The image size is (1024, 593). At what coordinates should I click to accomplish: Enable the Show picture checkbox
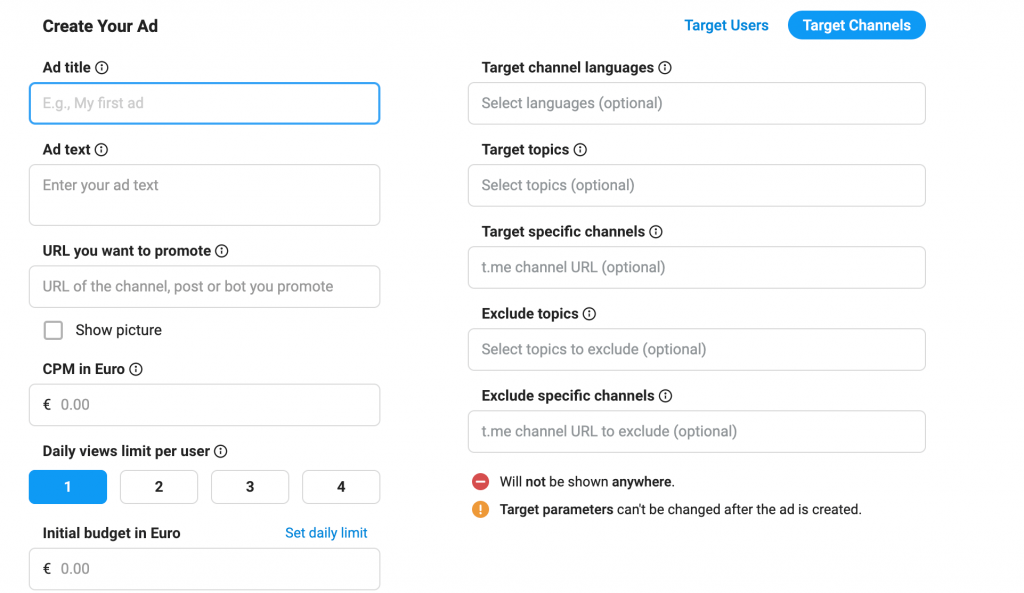(x=54, y=330)
